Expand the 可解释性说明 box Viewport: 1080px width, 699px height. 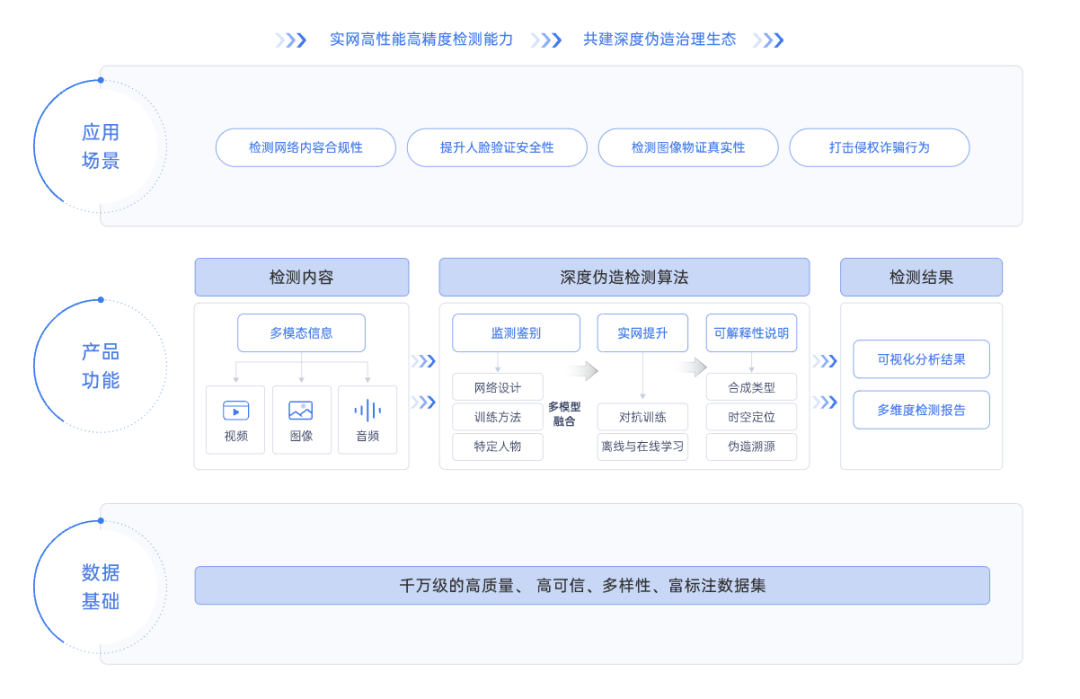click(x=751, y=333)
